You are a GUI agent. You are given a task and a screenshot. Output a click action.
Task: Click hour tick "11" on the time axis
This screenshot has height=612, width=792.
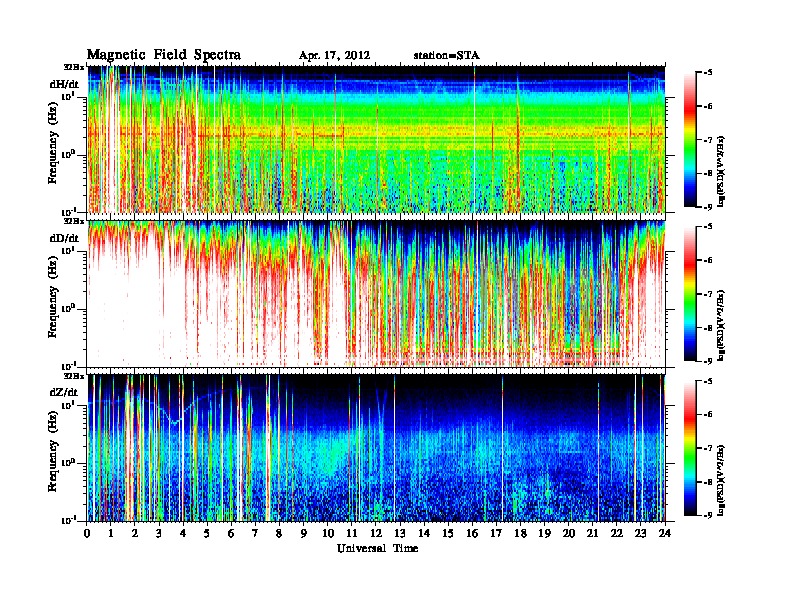[352, 534]
